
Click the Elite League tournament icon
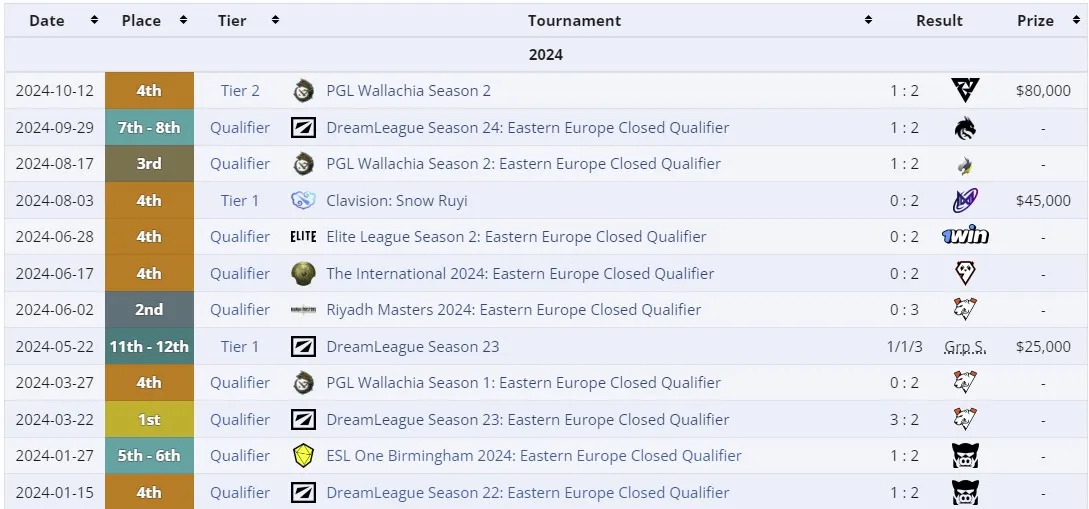coord(304,237)
